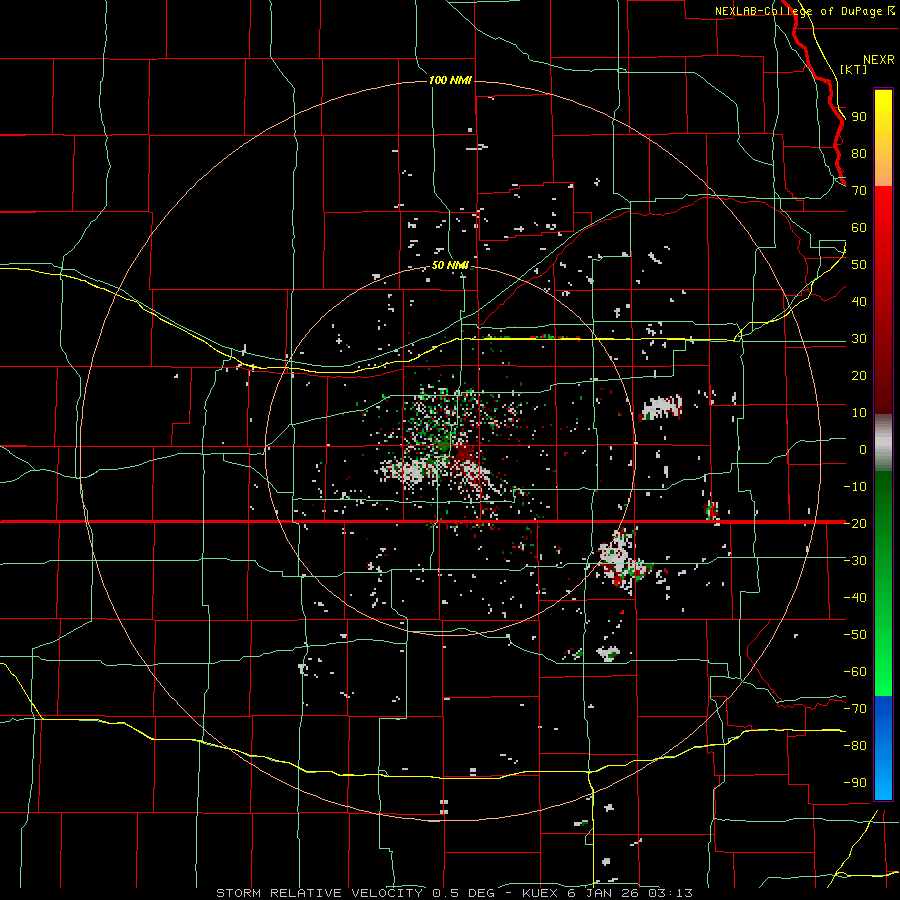900x900 pixels.
Task: Click the NEXR label above the color scale
Action: (x=879, y=60)
